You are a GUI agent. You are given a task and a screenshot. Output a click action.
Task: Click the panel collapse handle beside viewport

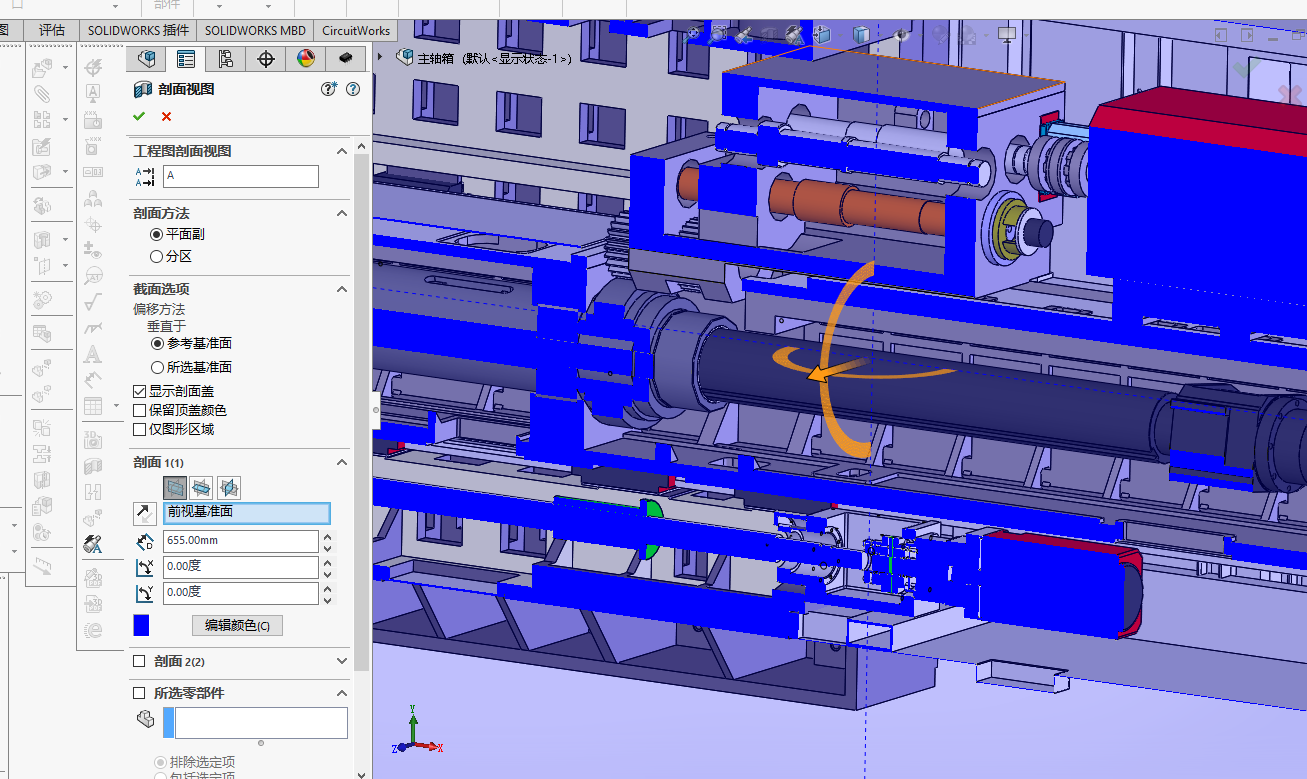(x=374, y=408)
